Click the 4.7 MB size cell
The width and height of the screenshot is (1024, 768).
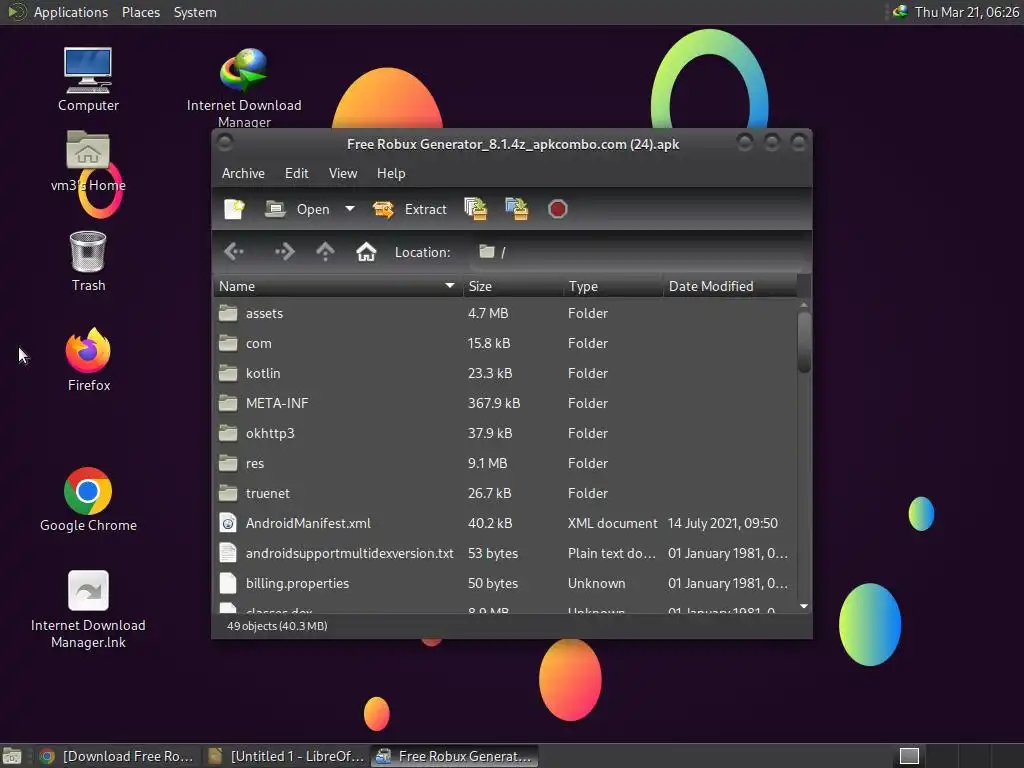click(x=488, y=313)
